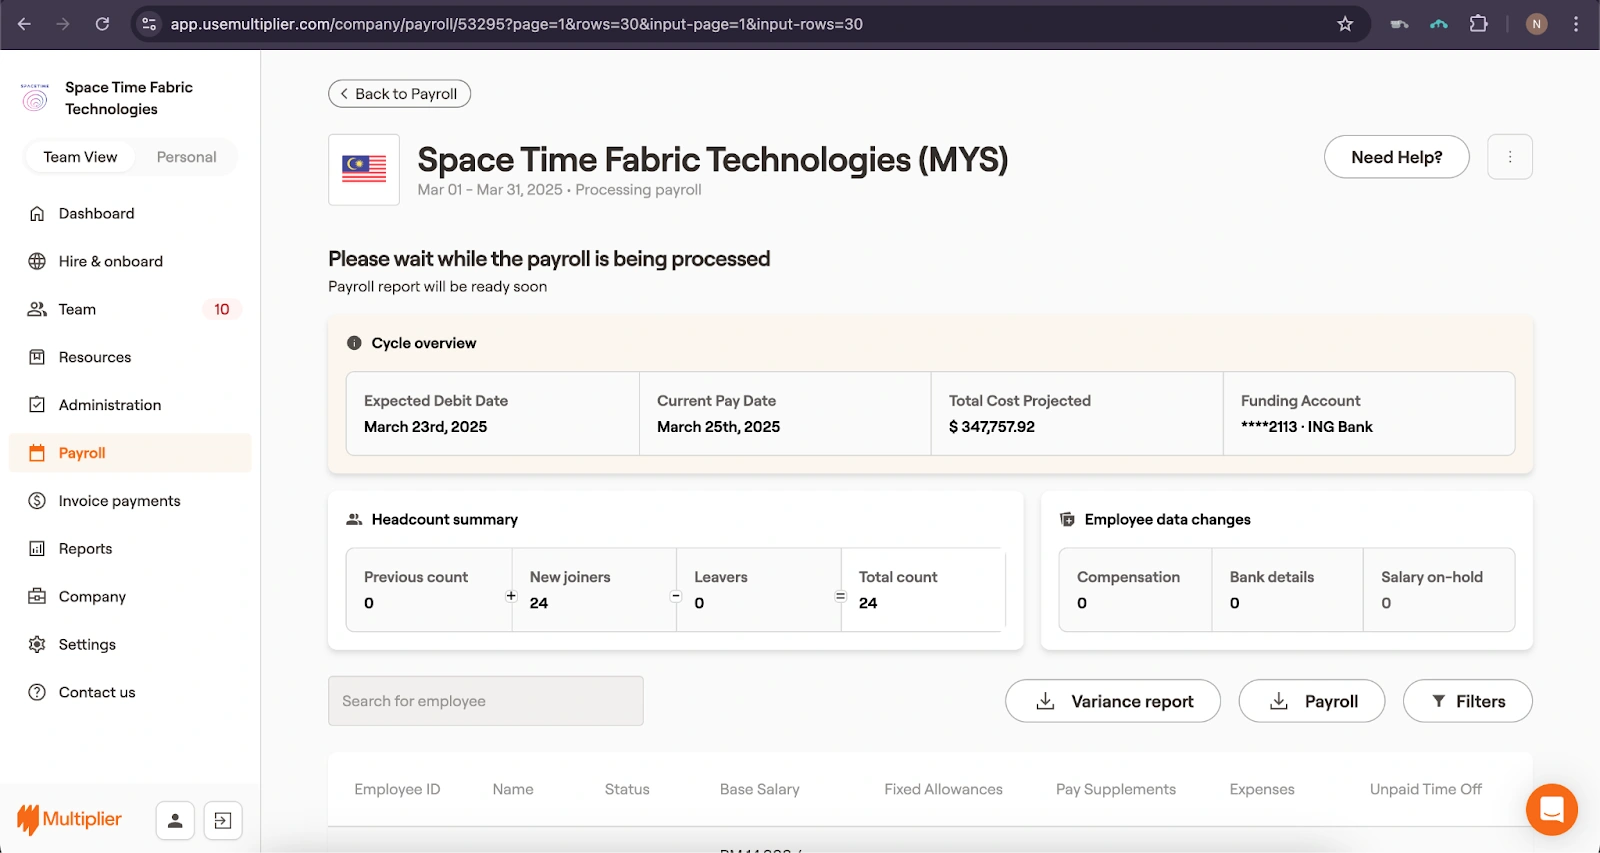Open Contact us in the sidebar
The height and width of the screenshot is (853, 1600).
click(x=130, y=693)
